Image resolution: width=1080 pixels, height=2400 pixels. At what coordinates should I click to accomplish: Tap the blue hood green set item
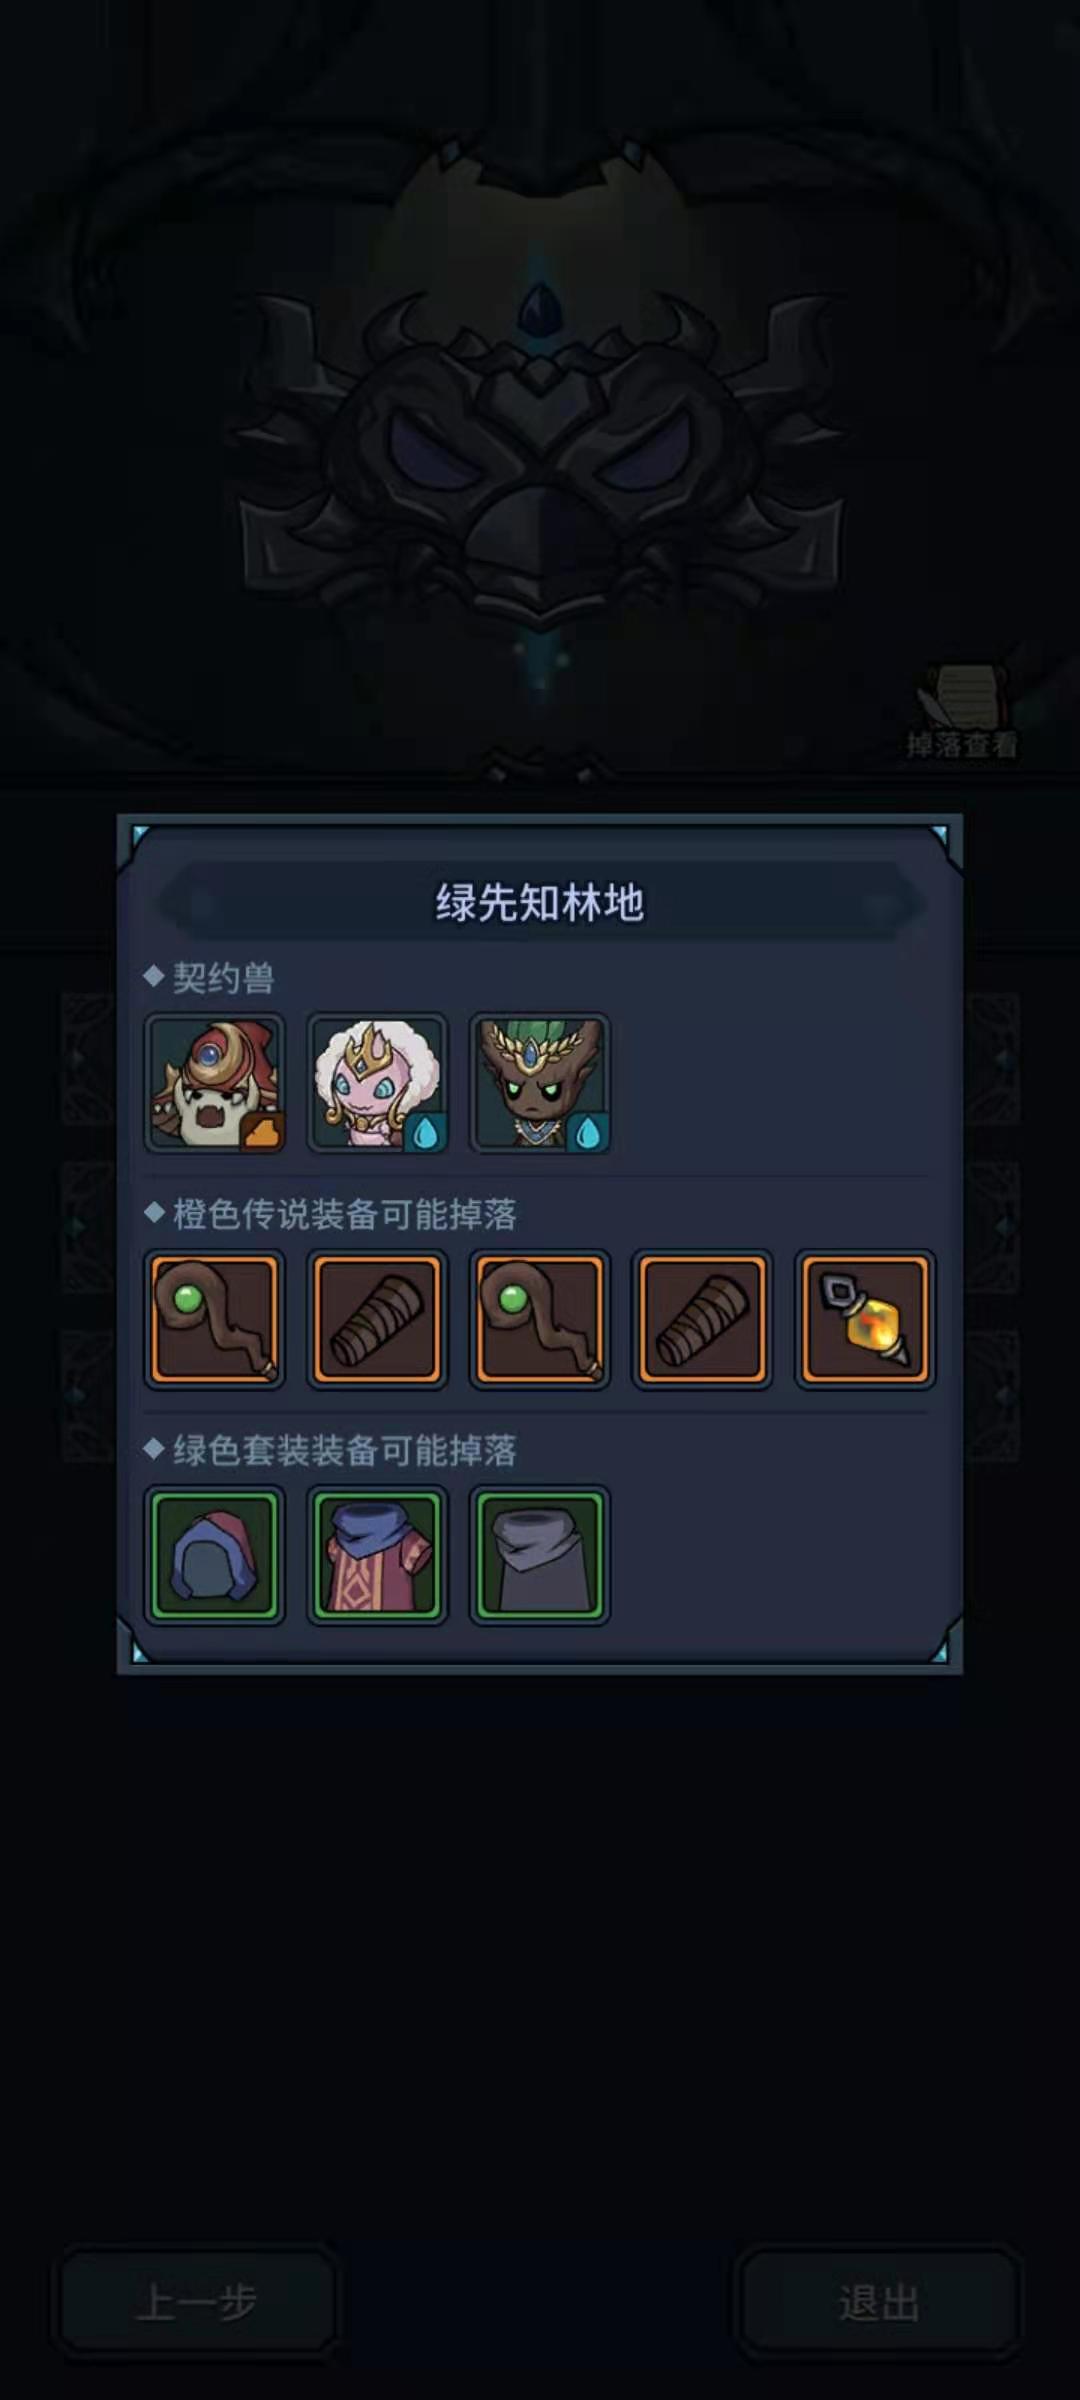tap(215, 1555)
